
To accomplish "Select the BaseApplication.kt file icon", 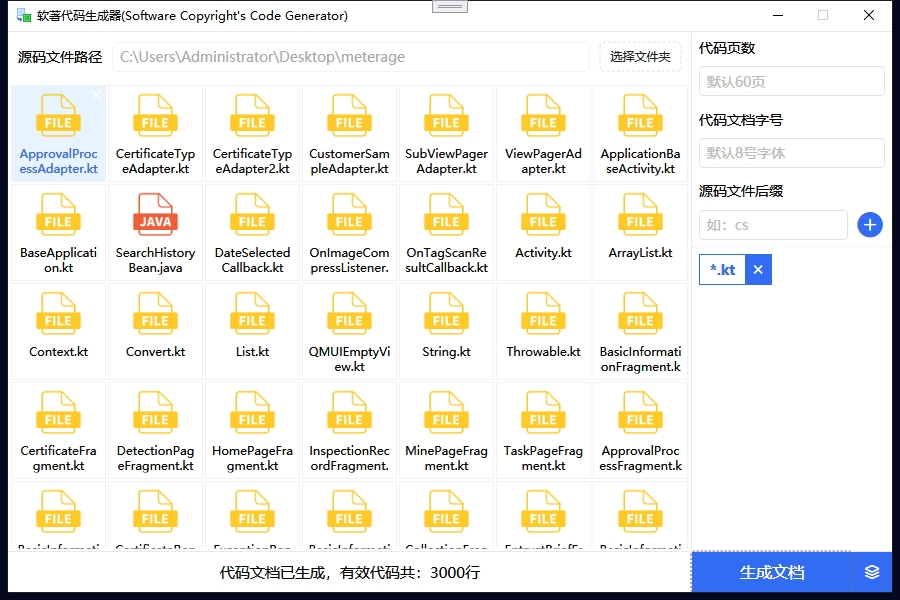I will point(58,214).
